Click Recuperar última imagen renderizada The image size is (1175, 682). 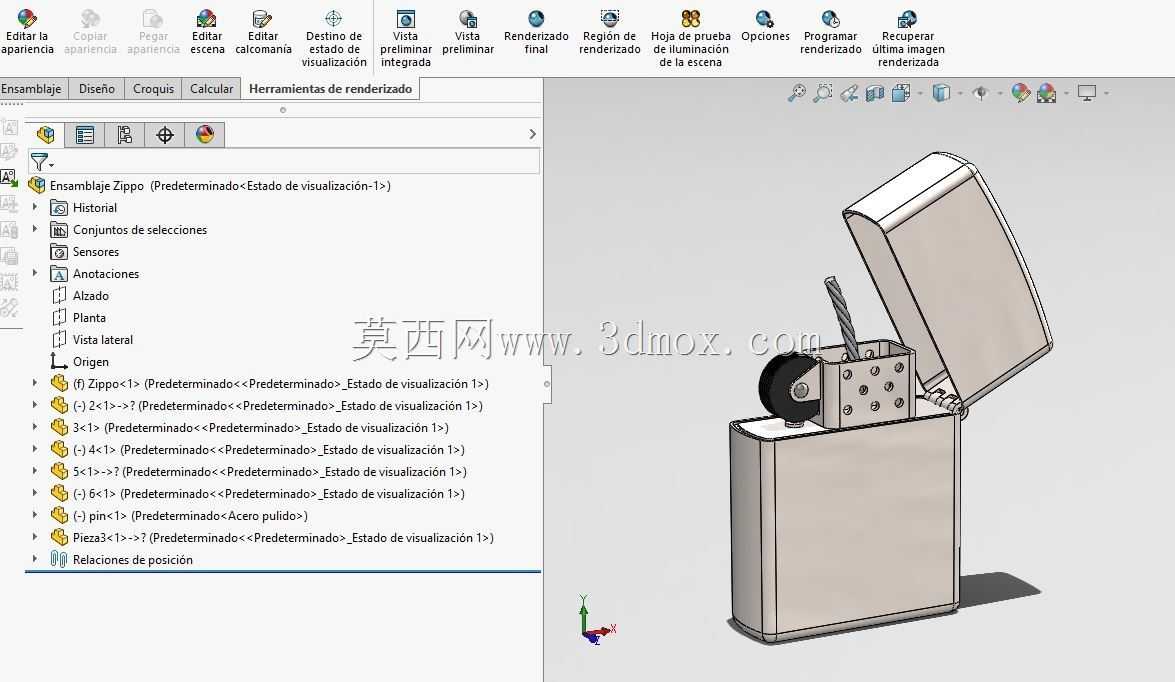pos(907,39)
